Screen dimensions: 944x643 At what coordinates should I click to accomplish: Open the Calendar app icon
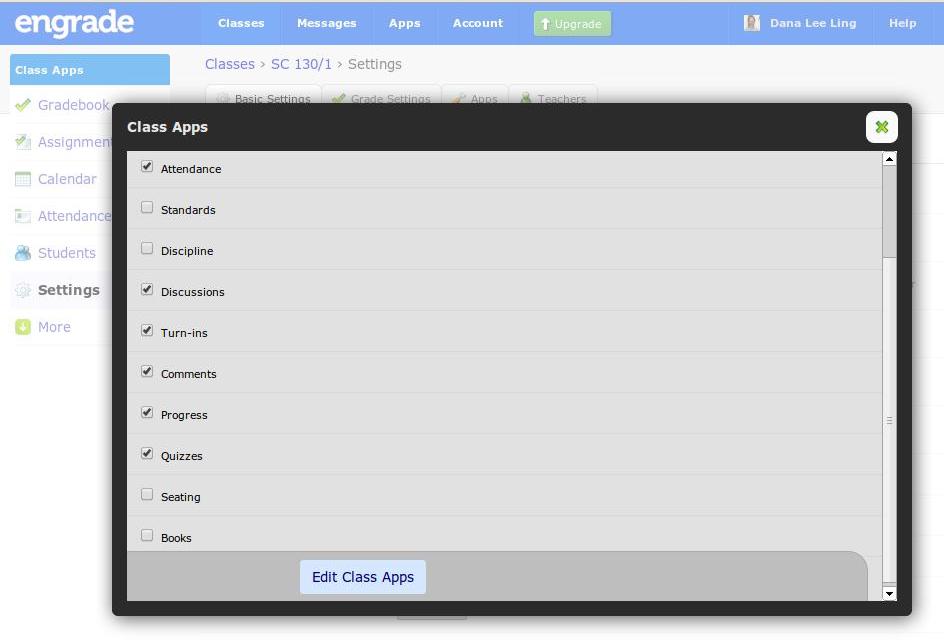click(x=23, y=179)
